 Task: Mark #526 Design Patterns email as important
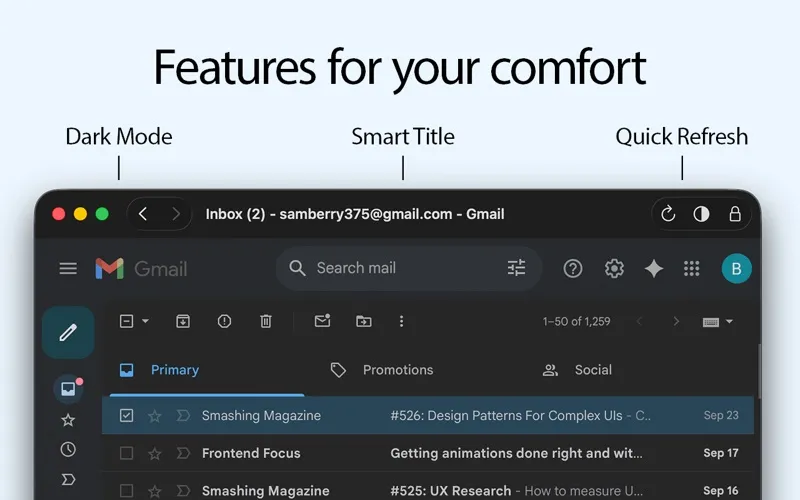pos(183,415)
